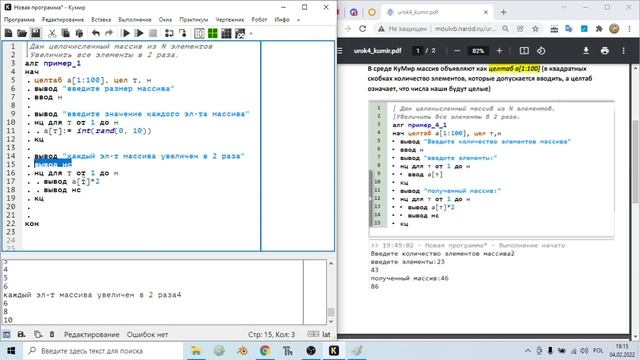Screen dimensions: 640x360
Task: Click 'Ошибок нет' status text
Action: 147,334
